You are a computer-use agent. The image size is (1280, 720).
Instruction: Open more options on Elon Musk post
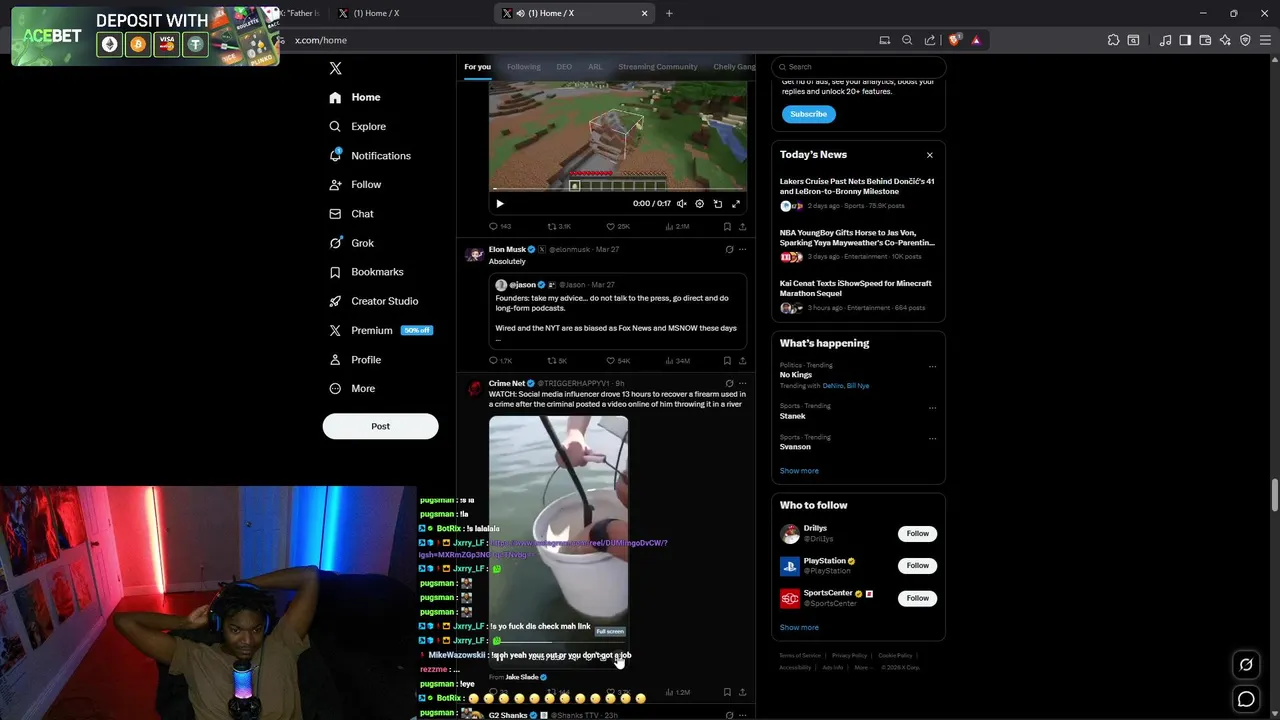point(742,249)
